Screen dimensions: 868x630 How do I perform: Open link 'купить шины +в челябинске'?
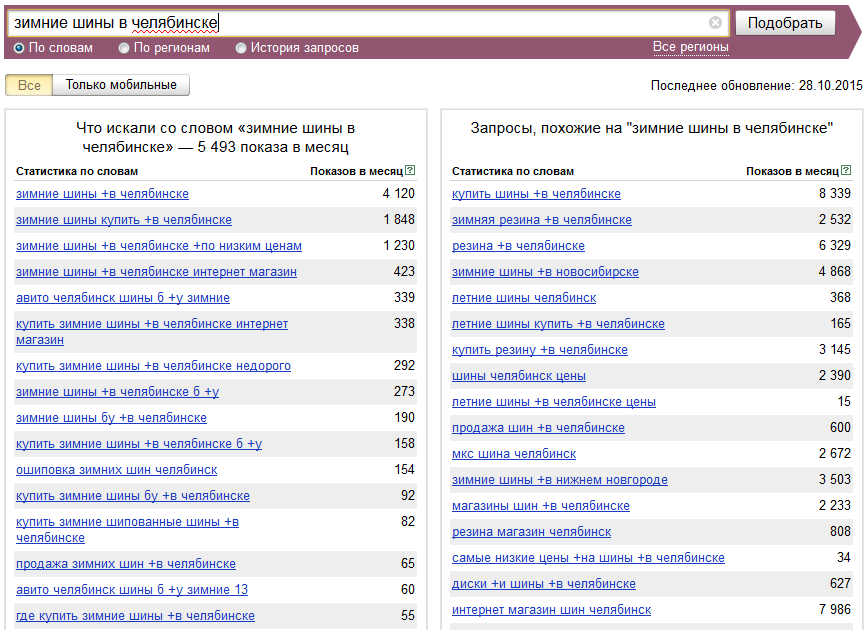tap(536, 194)
